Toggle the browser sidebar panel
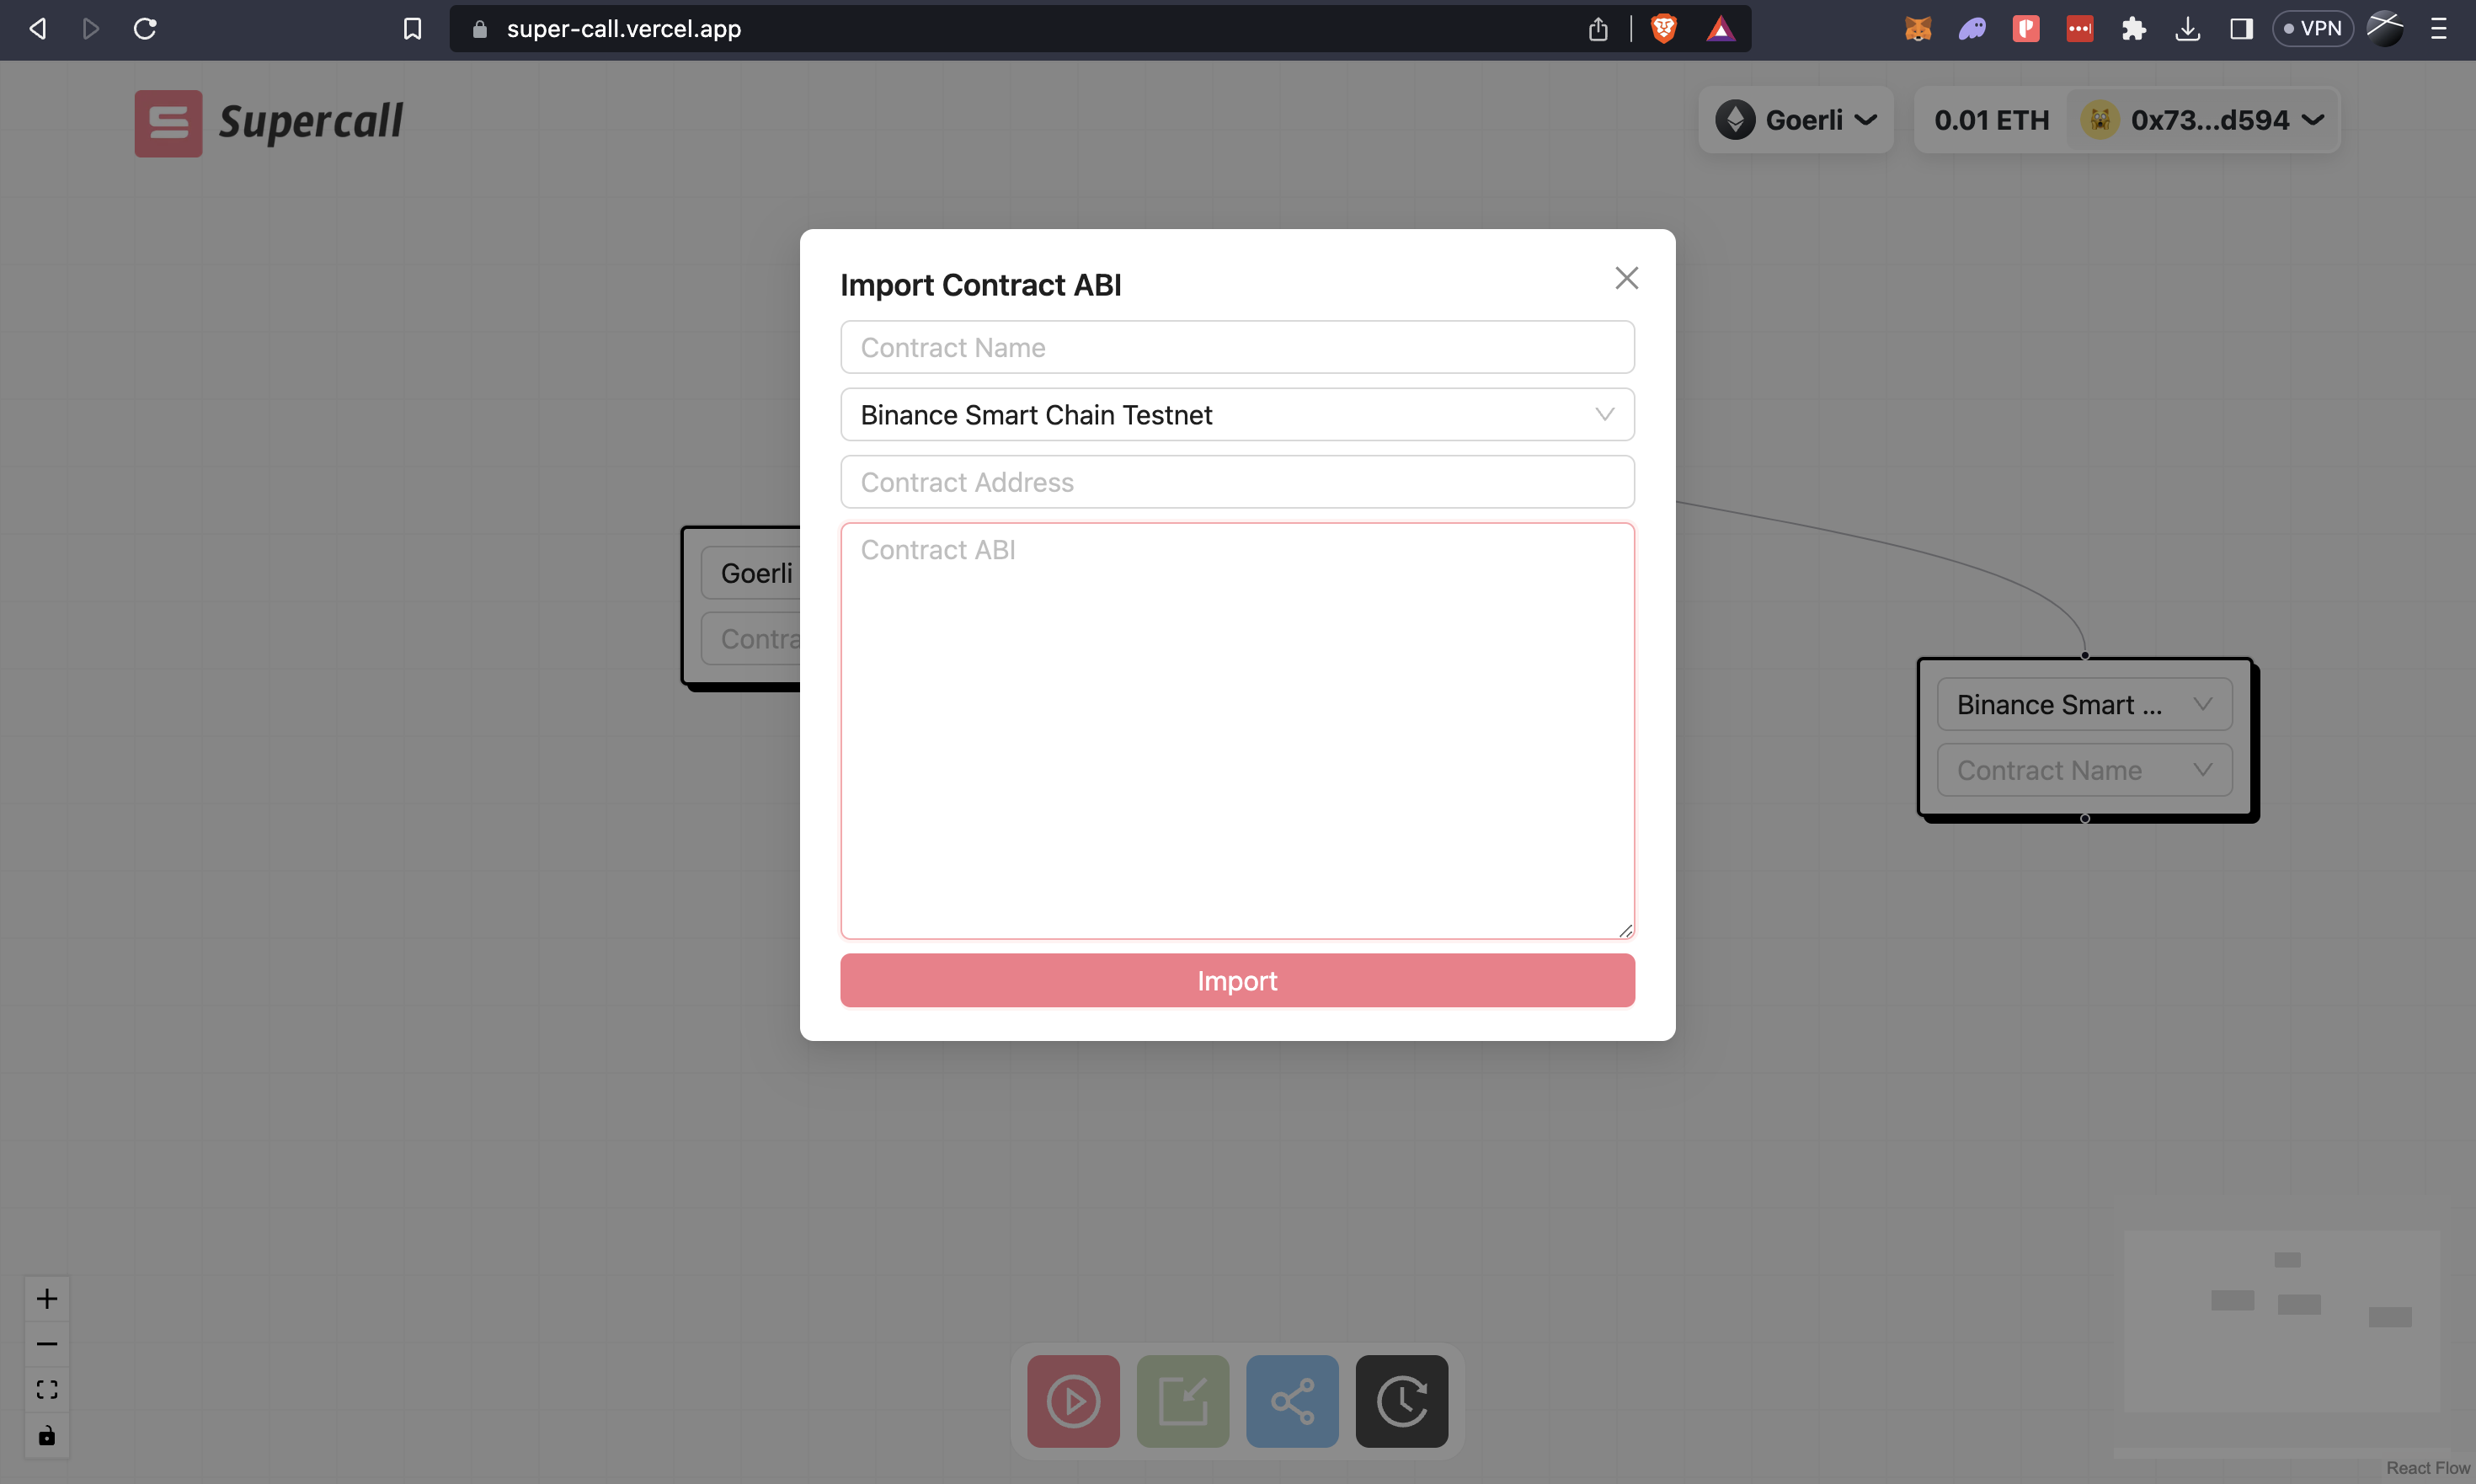Screen dimensions: 2476x1484 pos(2242,29)
